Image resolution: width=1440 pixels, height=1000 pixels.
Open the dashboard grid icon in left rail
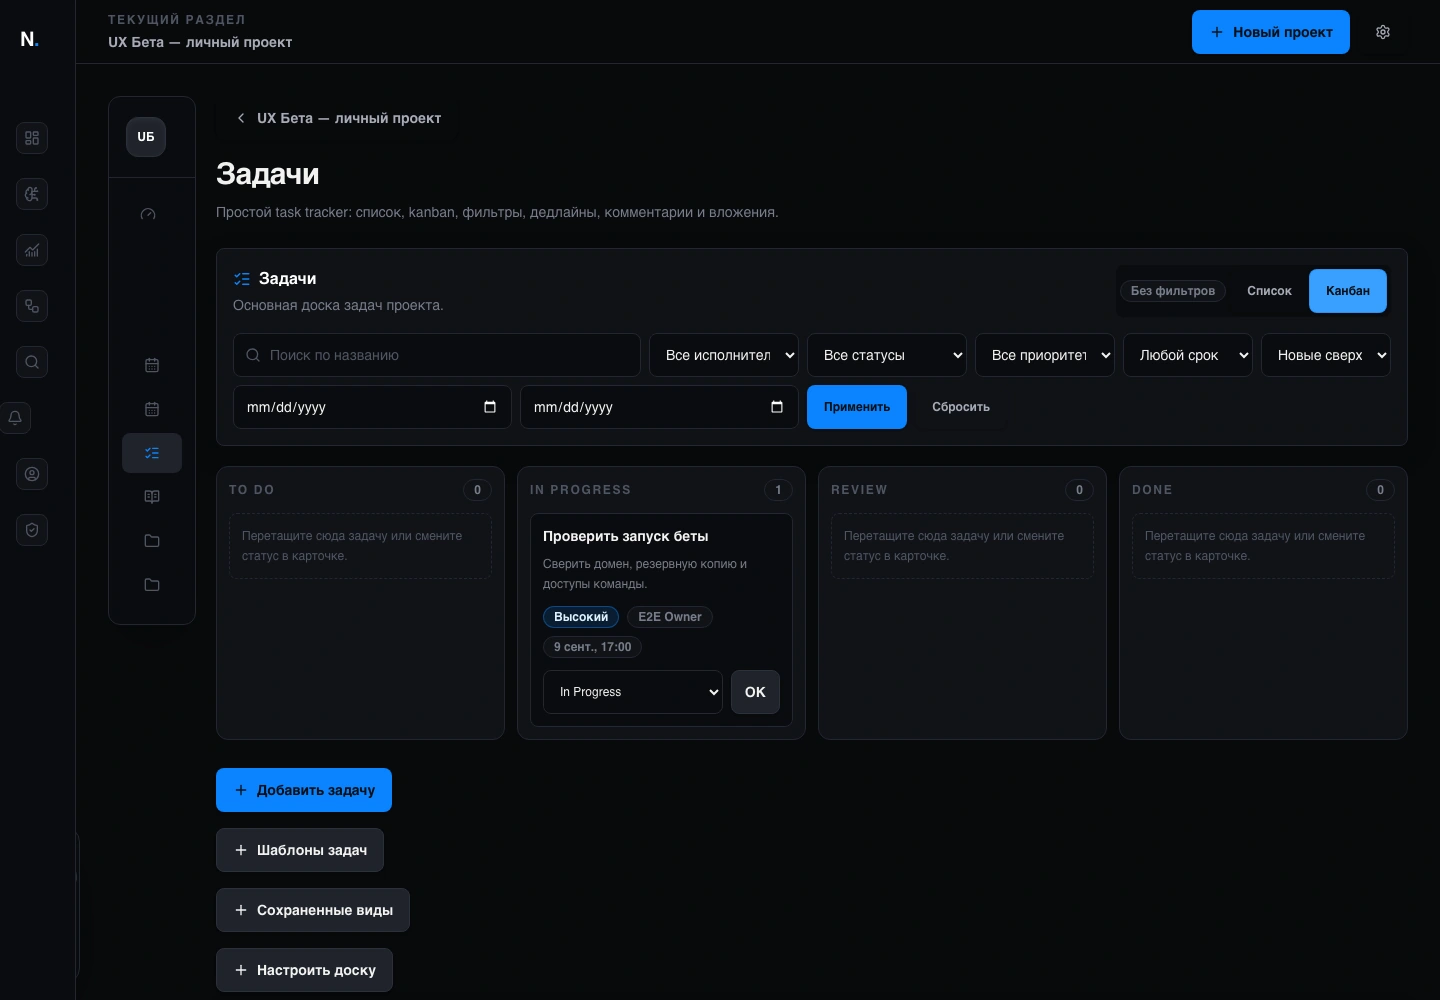click(32, 138)
